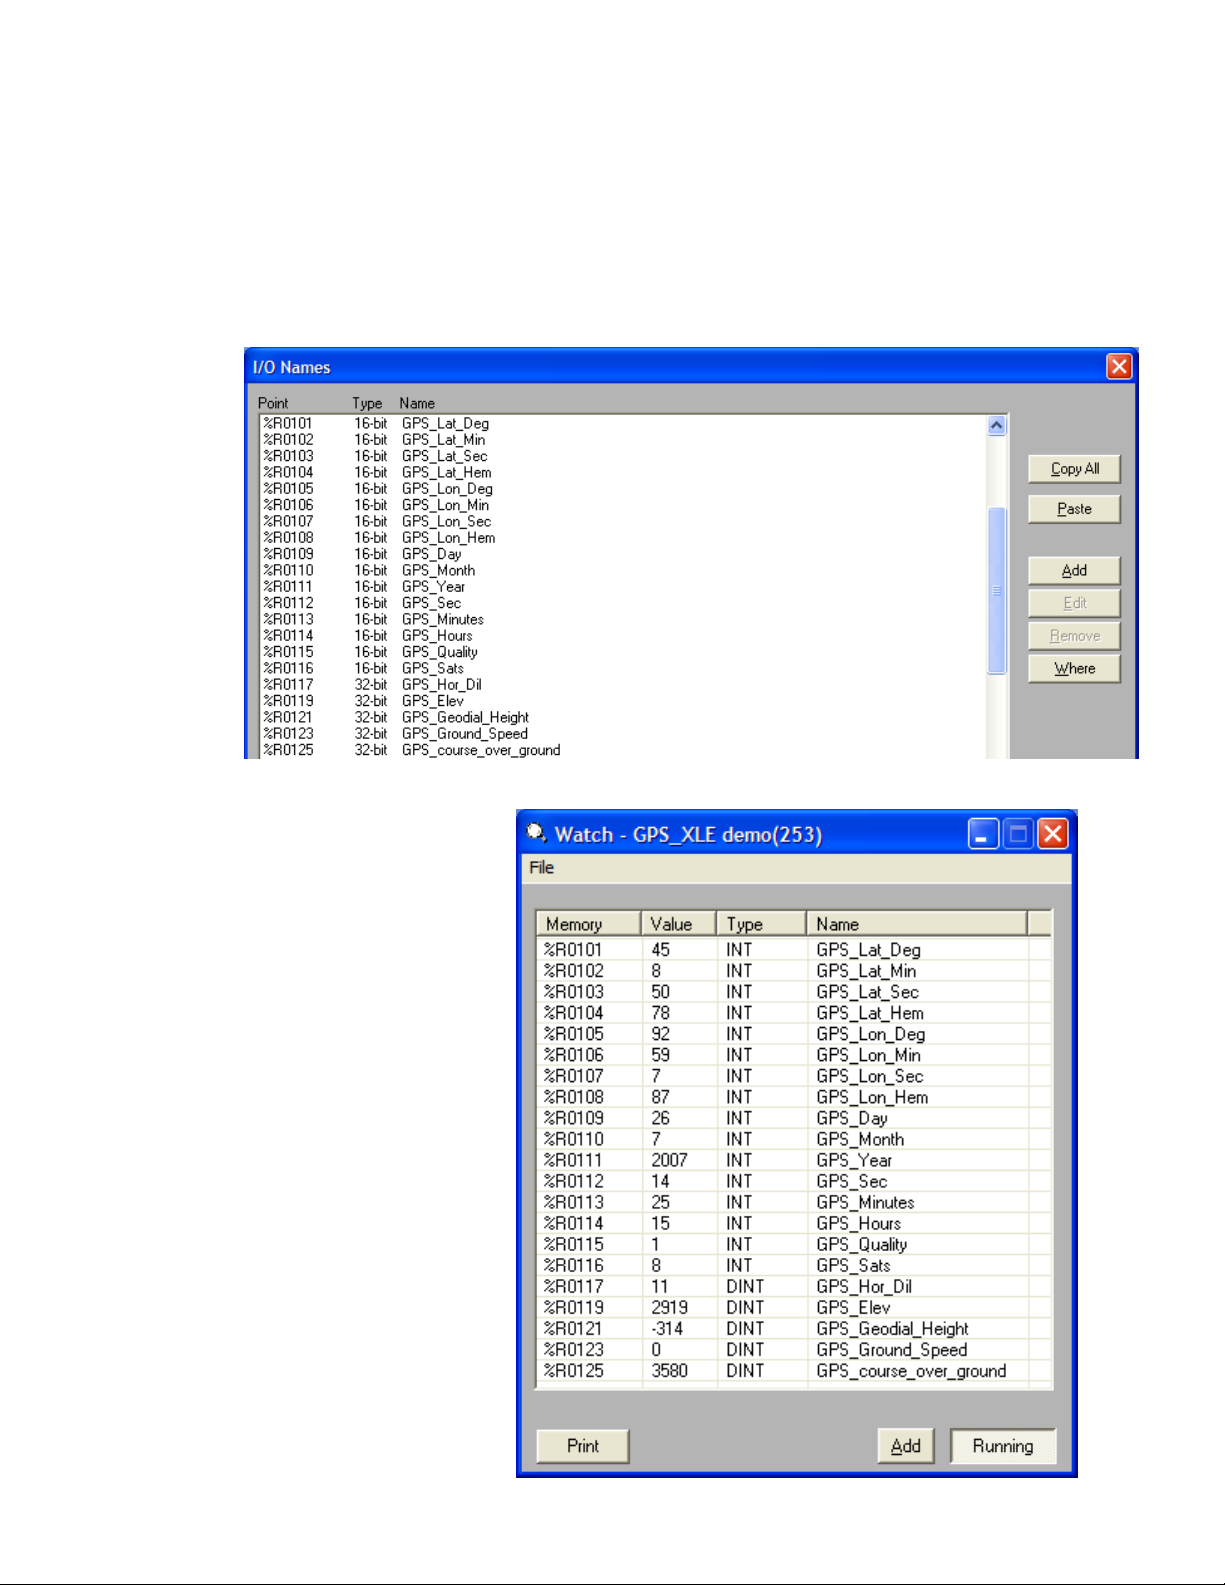Click value -314 for GPS_Geodial_Height in Watch

pyautogui.click(x=667, y=1328)
